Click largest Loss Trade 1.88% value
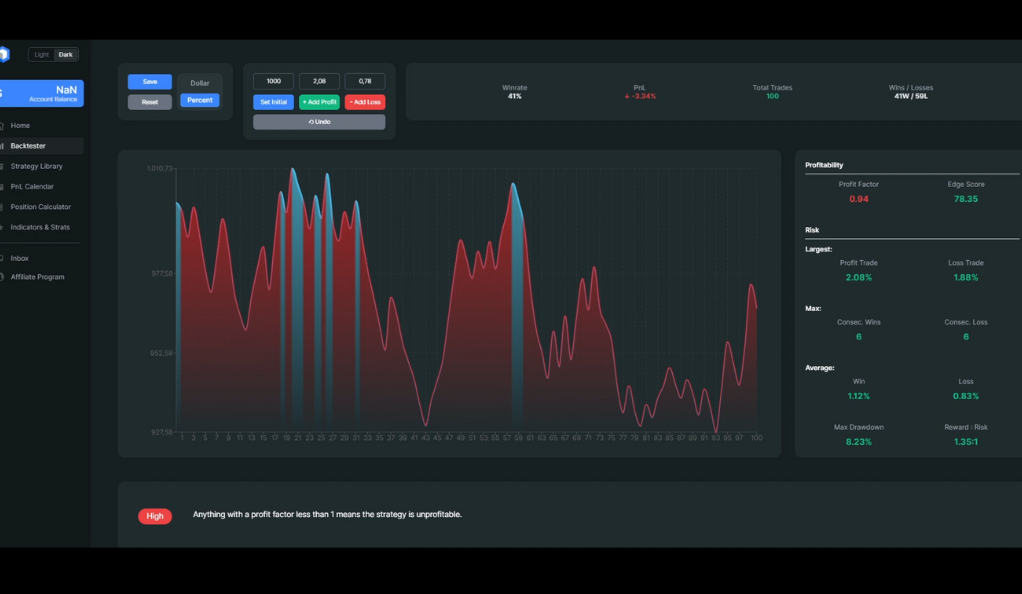1022x594 pixels. 966,277
